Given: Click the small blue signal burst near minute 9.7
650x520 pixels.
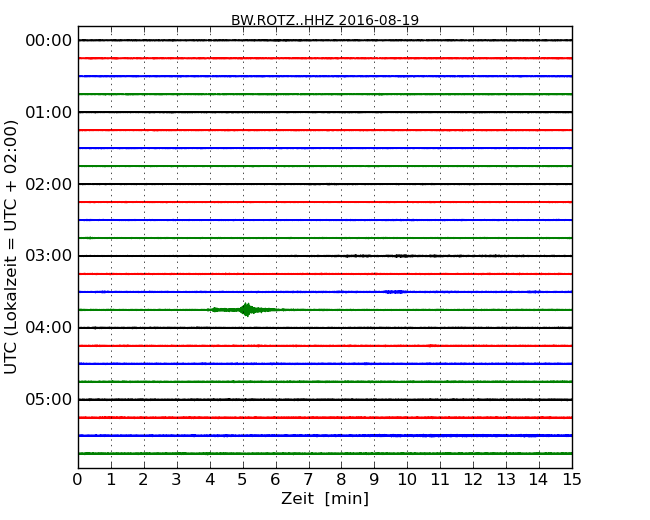Looking at the screenshot, I should coord(394,292).
